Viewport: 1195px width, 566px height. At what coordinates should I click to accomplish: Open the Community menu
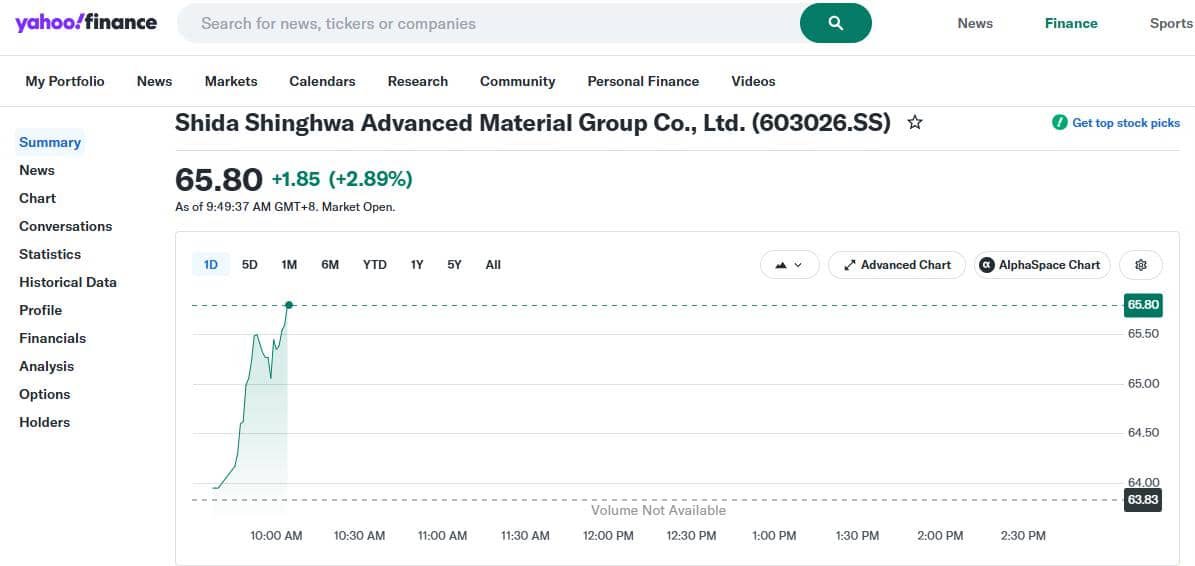pos(517,82)
